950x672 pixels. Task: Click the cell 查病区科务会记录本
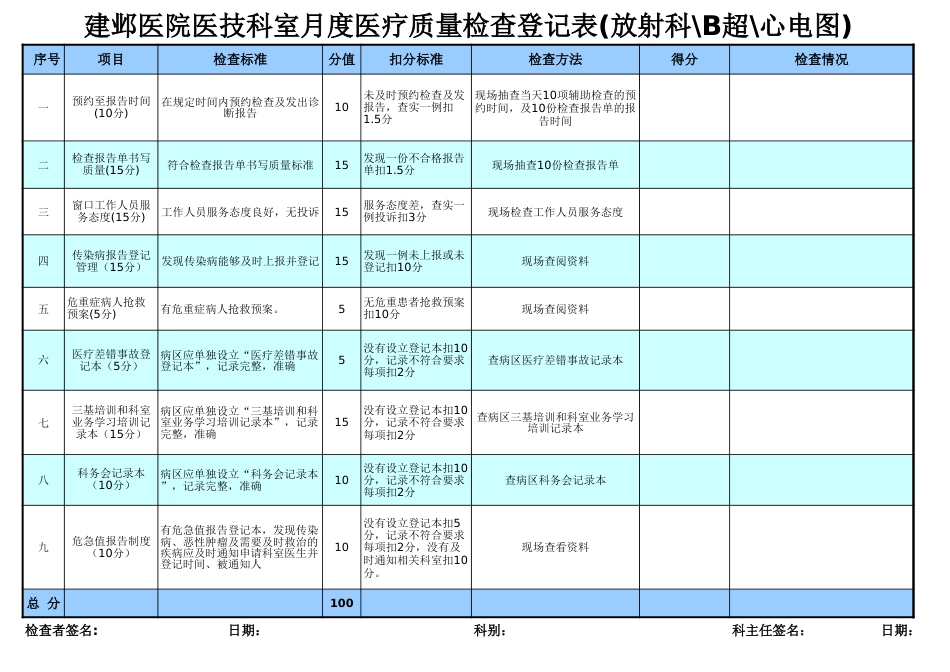click(x=556, y=480)
